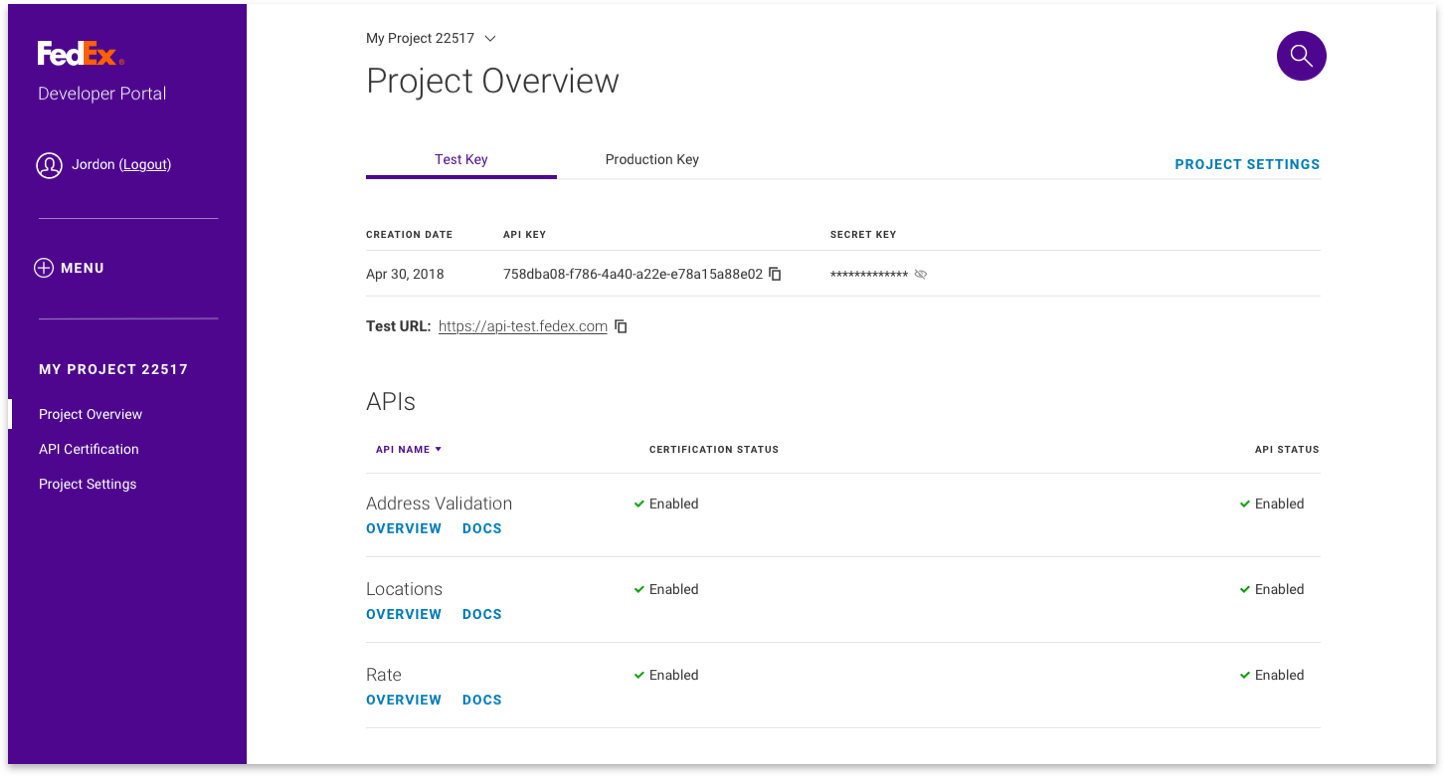Open the api-test.fedex.com URL link

point(523,327)
